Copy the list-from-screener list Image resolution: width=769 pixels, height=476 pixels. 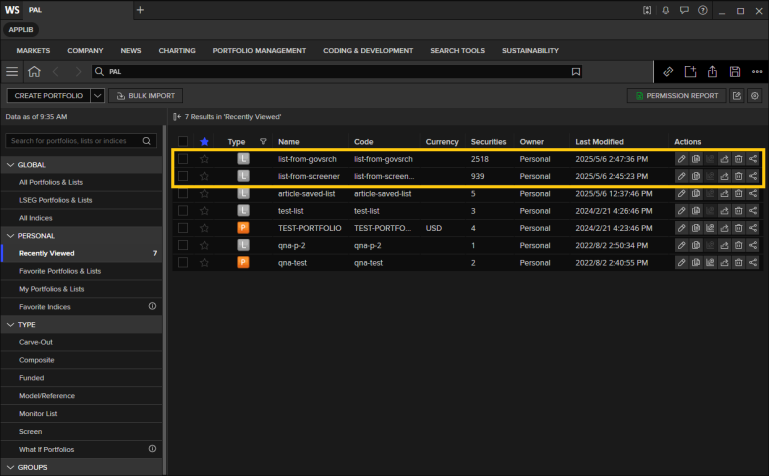(x=695, y=176)
